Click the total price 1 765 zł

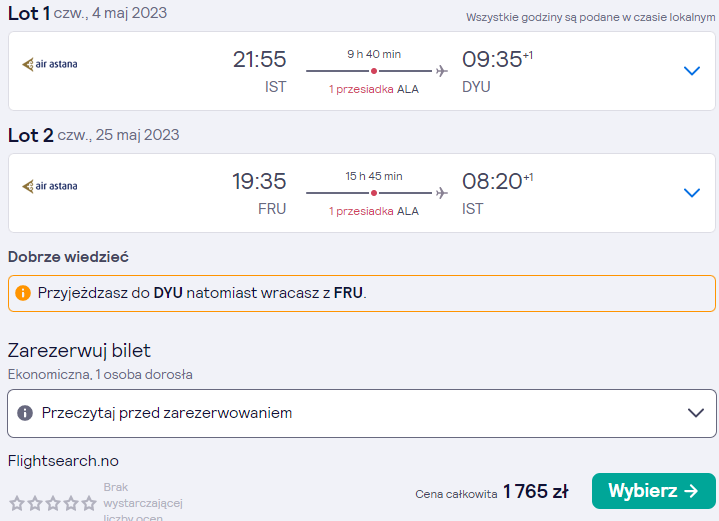[536, 491]
